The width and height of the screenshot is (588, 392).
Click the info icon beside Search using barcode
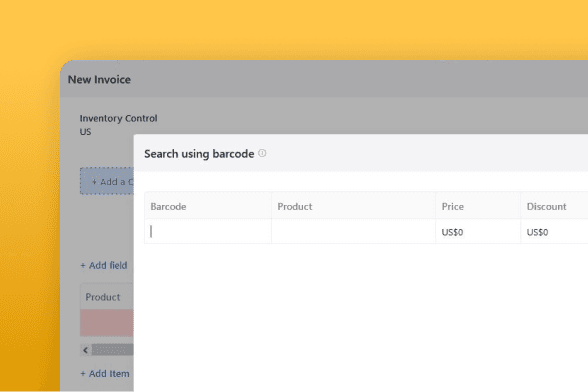[262, 153]
